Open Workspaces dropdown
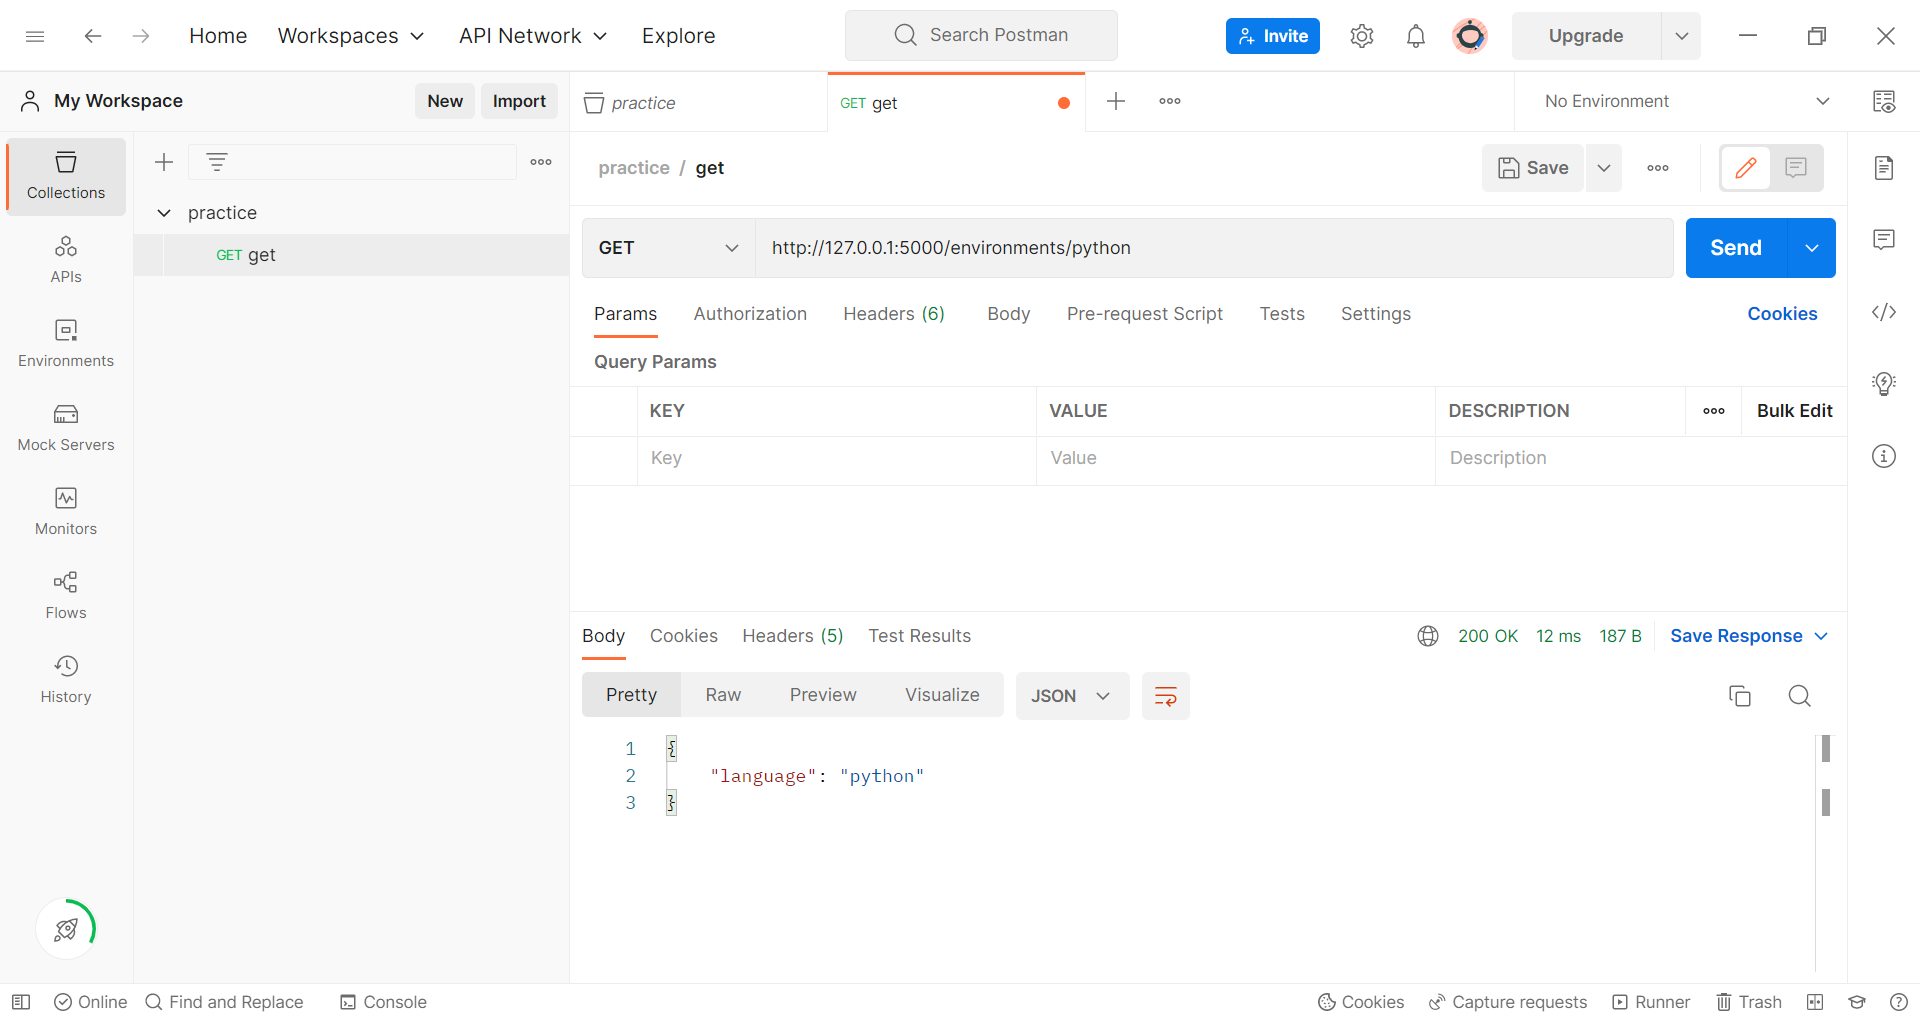 click(351, 36)
